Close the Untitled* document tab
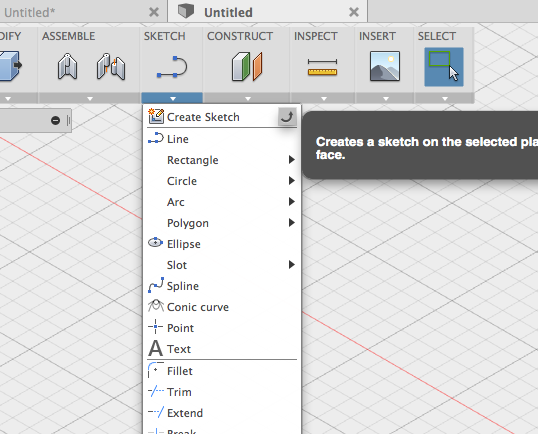This screenshot has width=538, height=434. pos(154,12)
